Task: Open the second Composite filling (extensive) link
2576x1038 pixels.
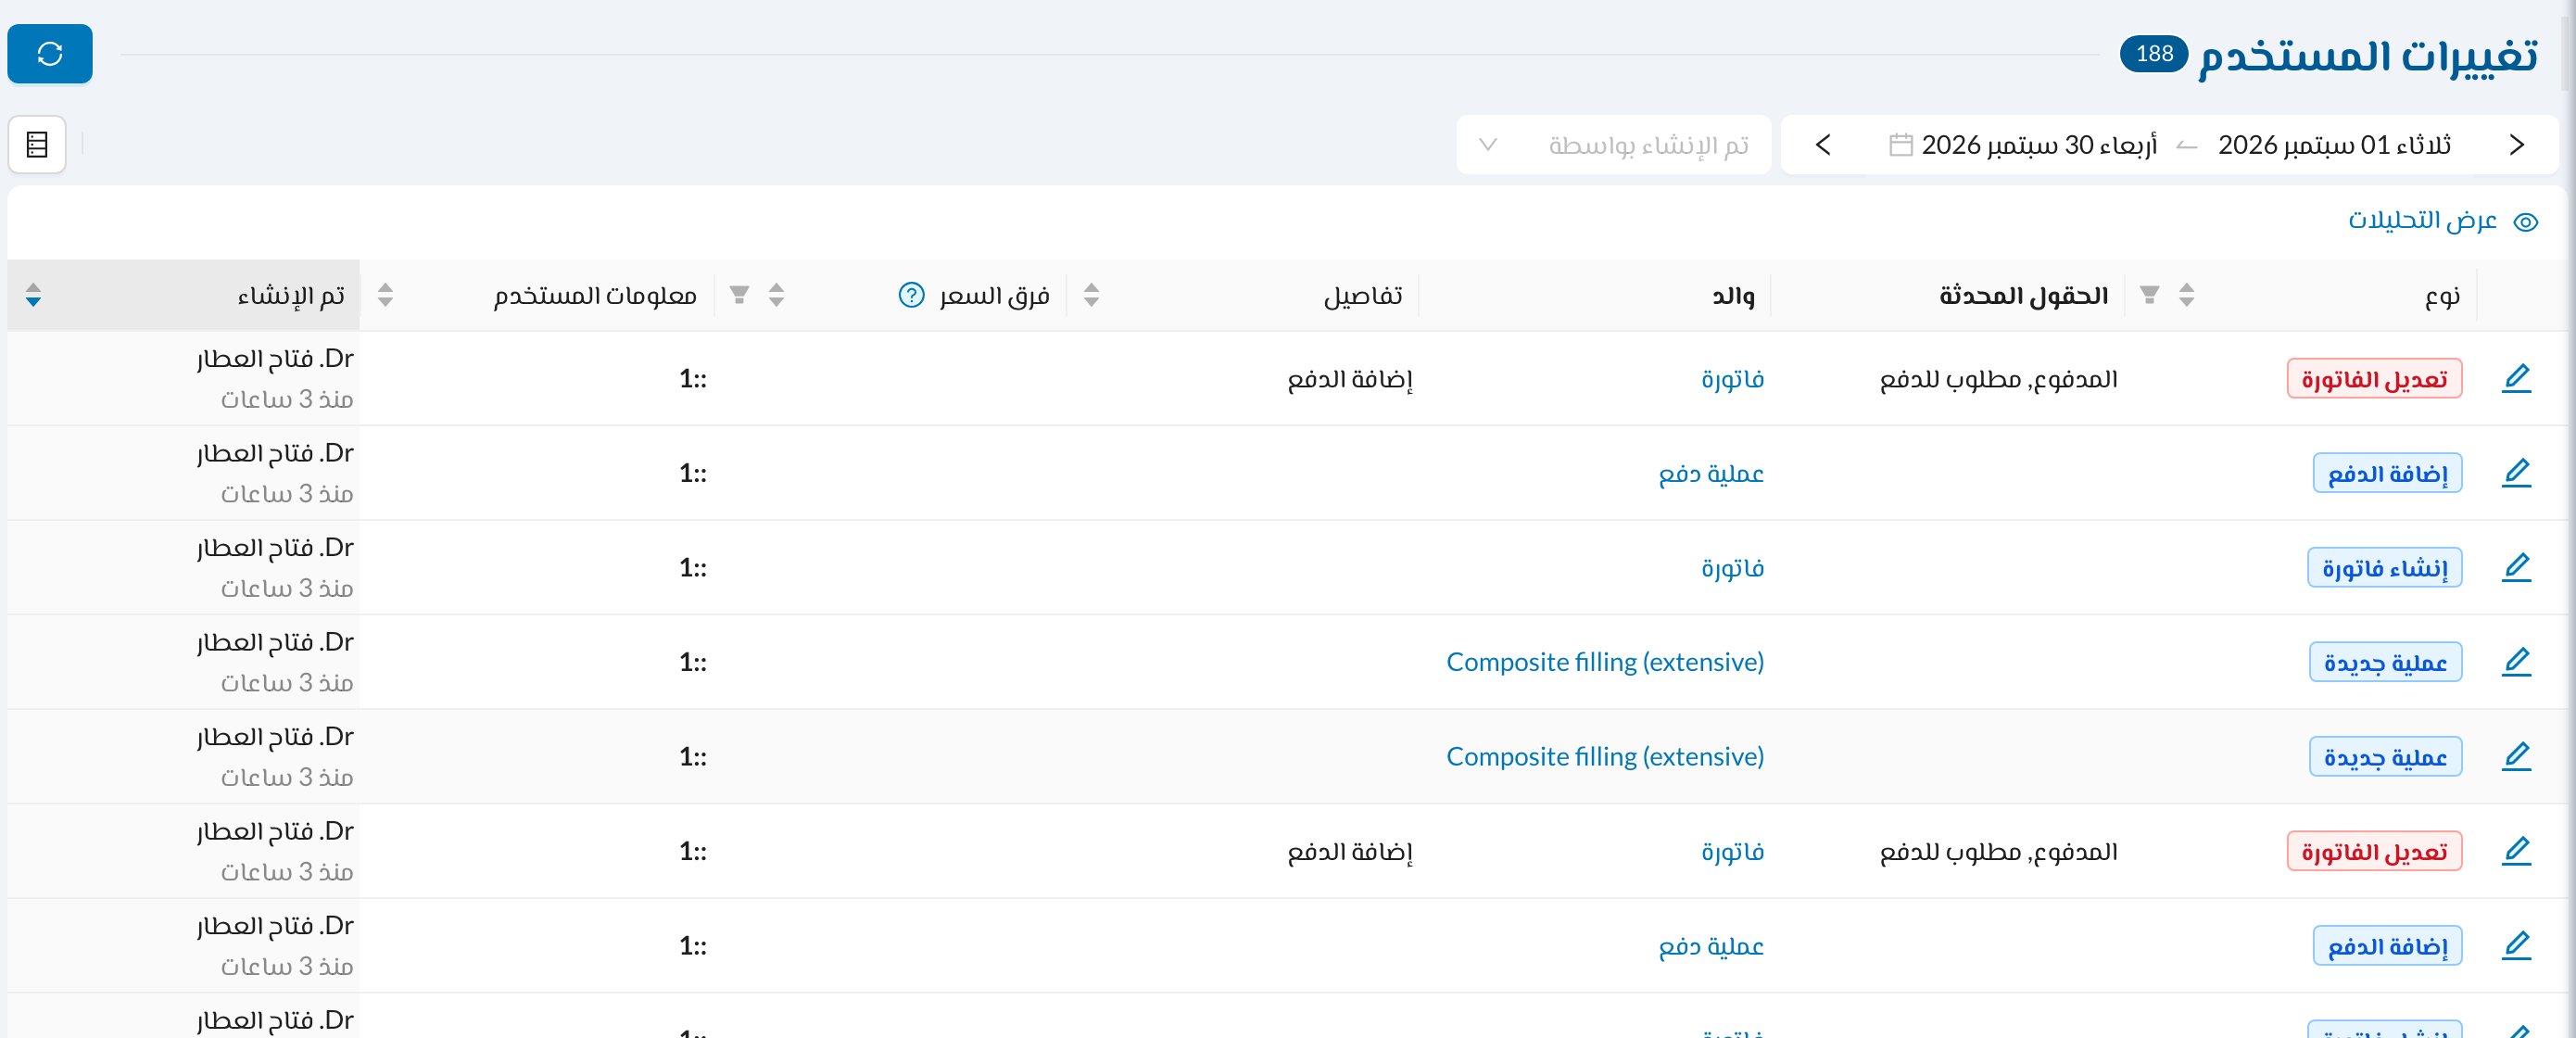Action: point(1605,757)
